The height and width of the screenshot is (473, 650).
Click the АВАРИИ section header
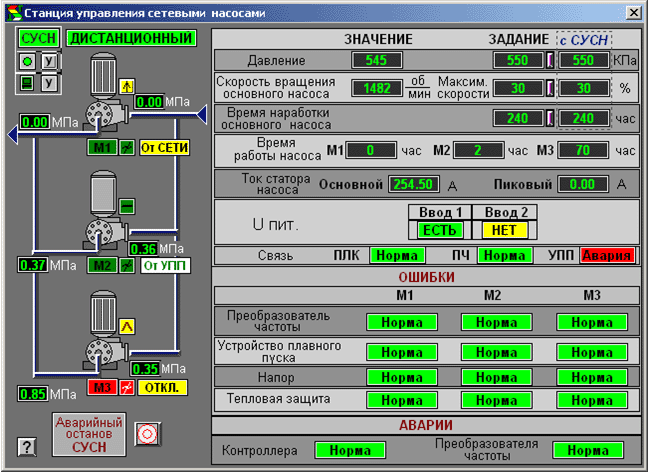point(426,425)
